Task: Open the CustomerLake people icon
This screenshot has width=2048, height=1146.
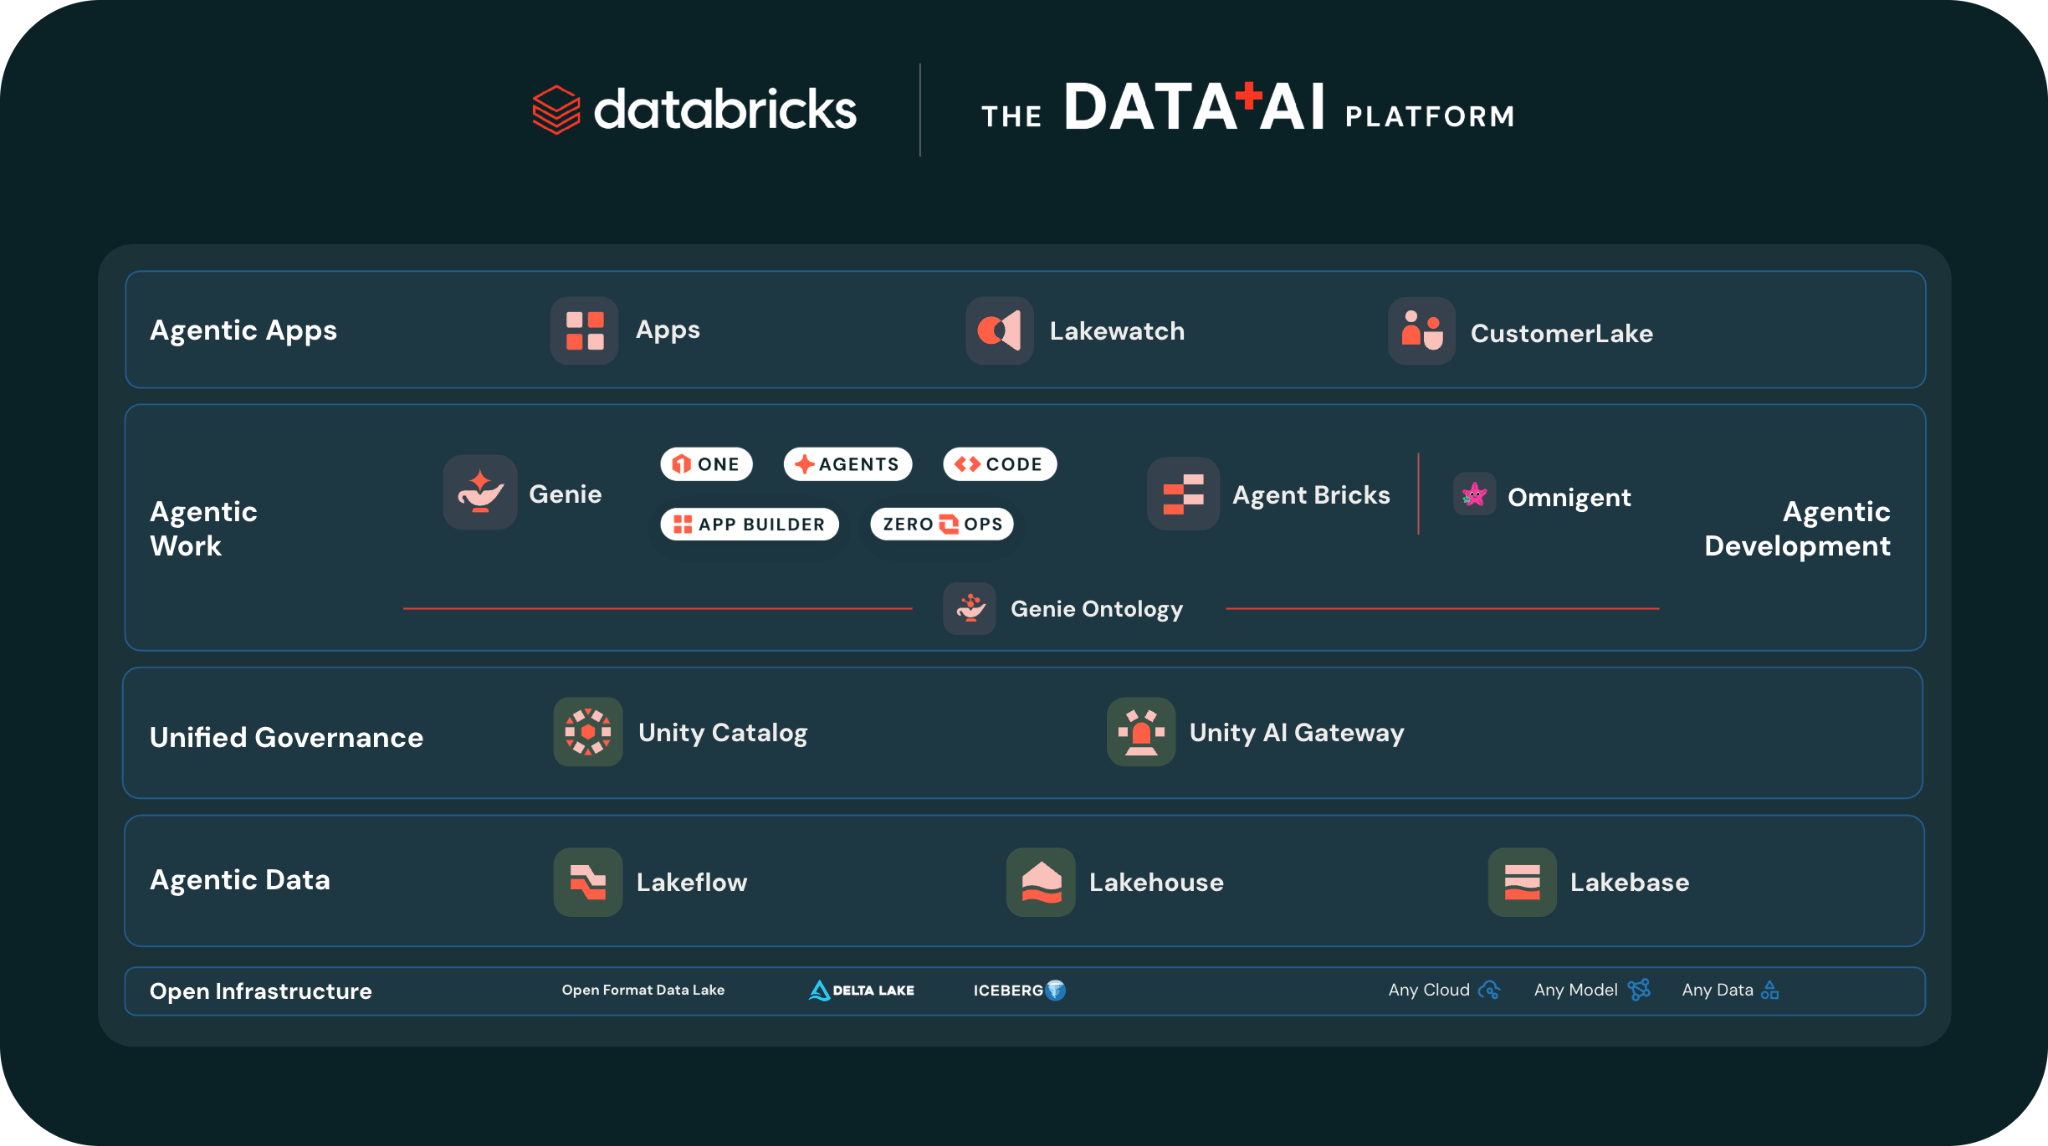Action: pos(1421,331)
